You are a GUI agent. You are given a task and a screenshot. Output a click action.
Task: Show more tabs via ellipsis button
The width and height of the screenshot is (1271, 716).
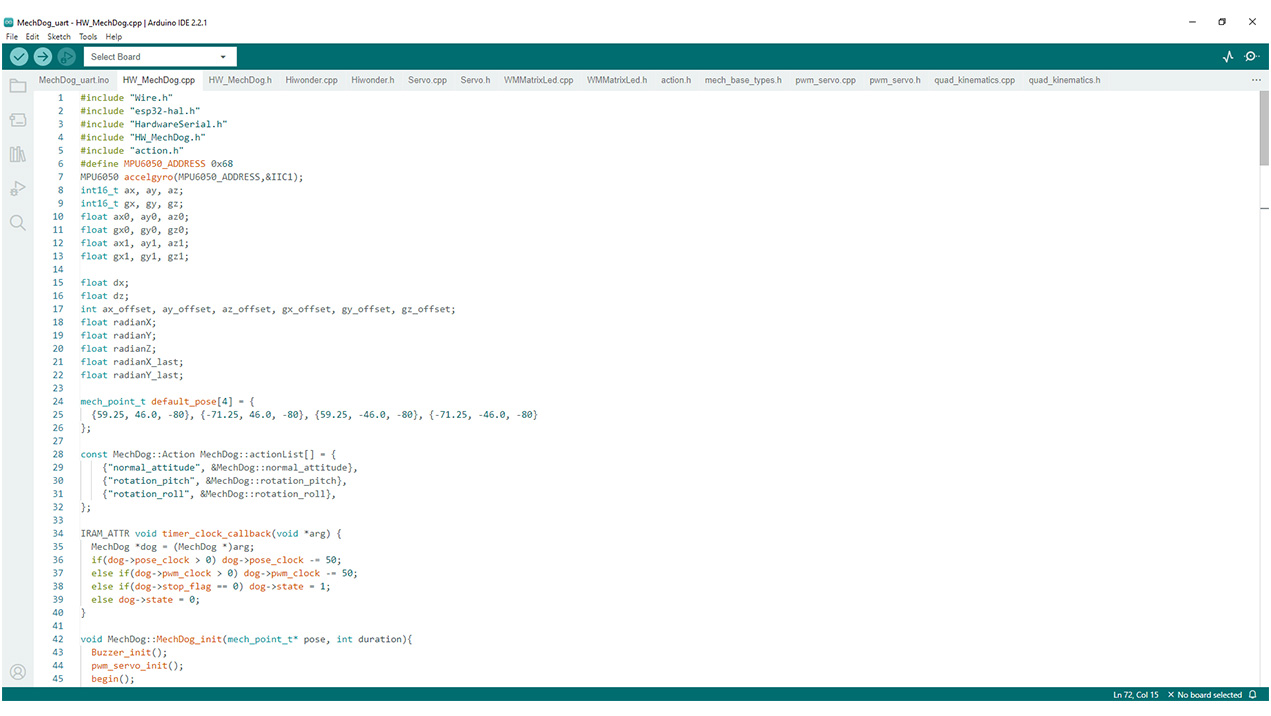pos(1256,80)
